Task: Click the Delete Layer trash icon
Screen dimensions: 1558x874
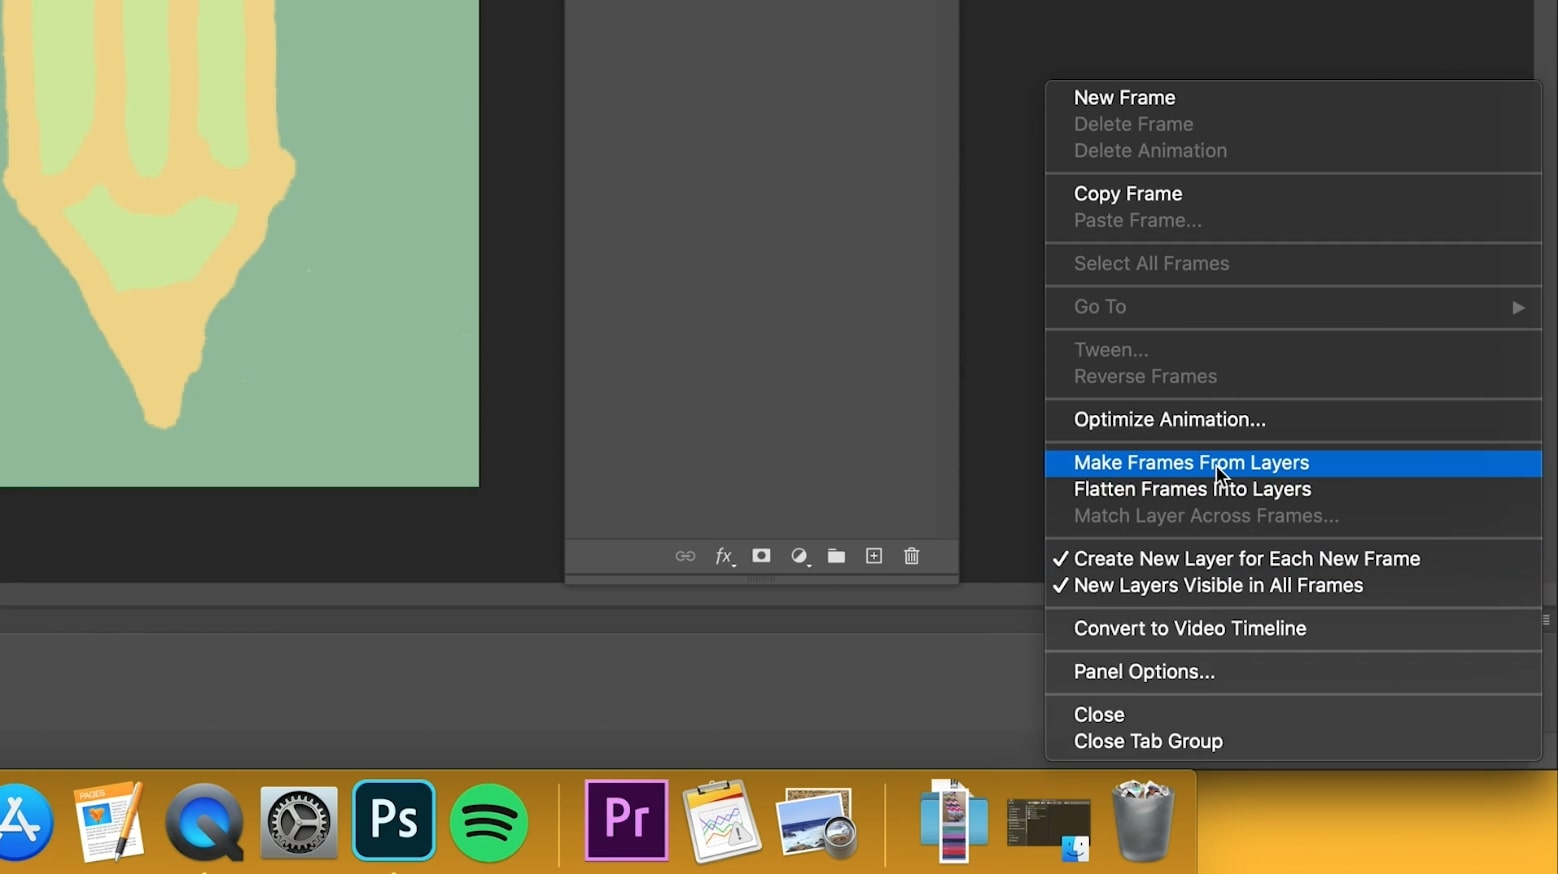Action: coord(911,556)
